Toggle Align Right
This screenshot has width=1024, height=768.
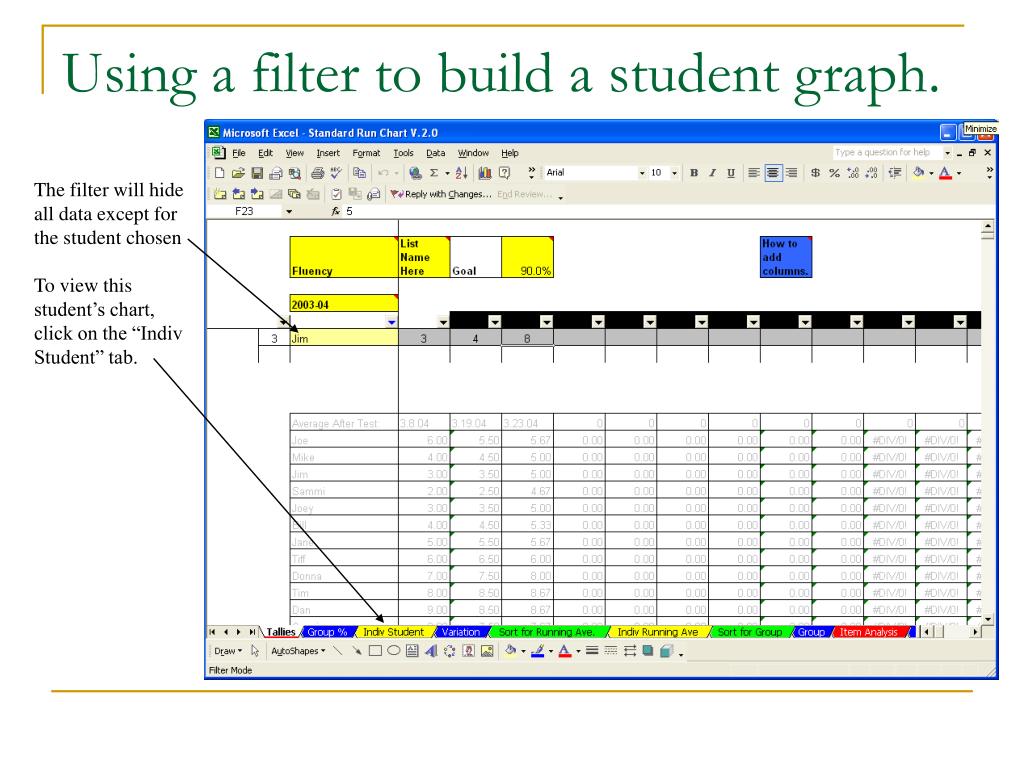tap(791, 173)
